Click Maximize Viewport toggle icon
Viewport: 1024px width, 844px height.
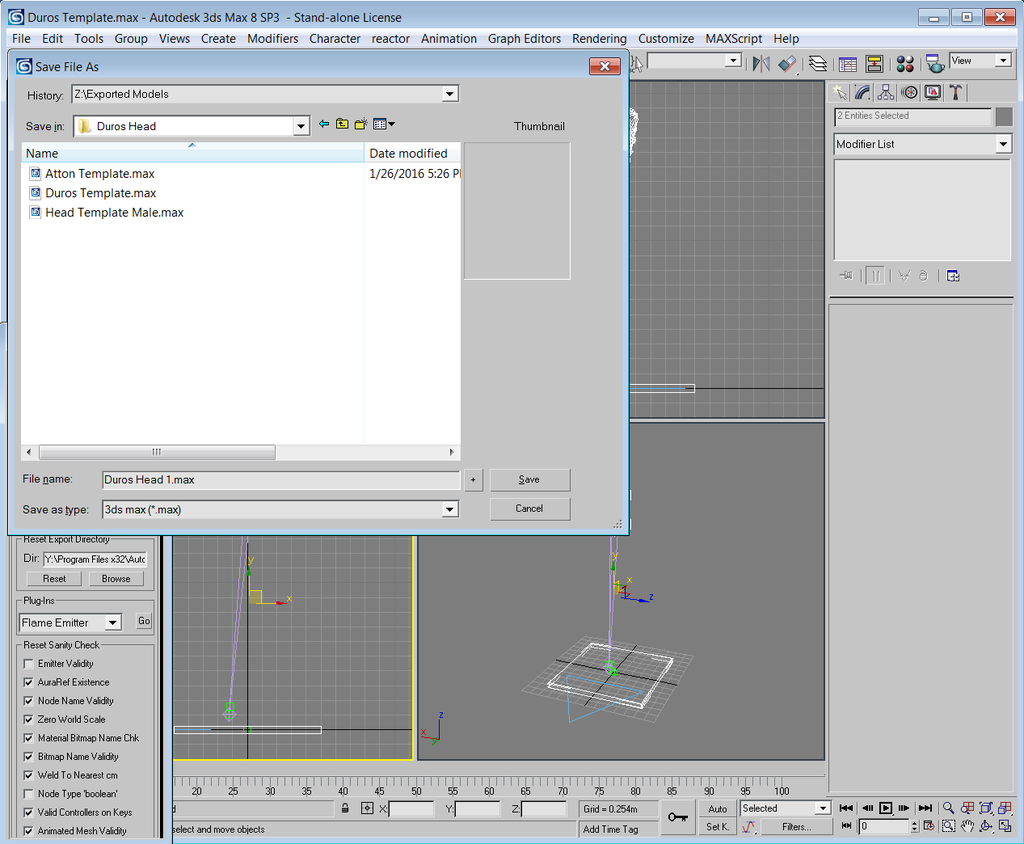[1005, 826]
